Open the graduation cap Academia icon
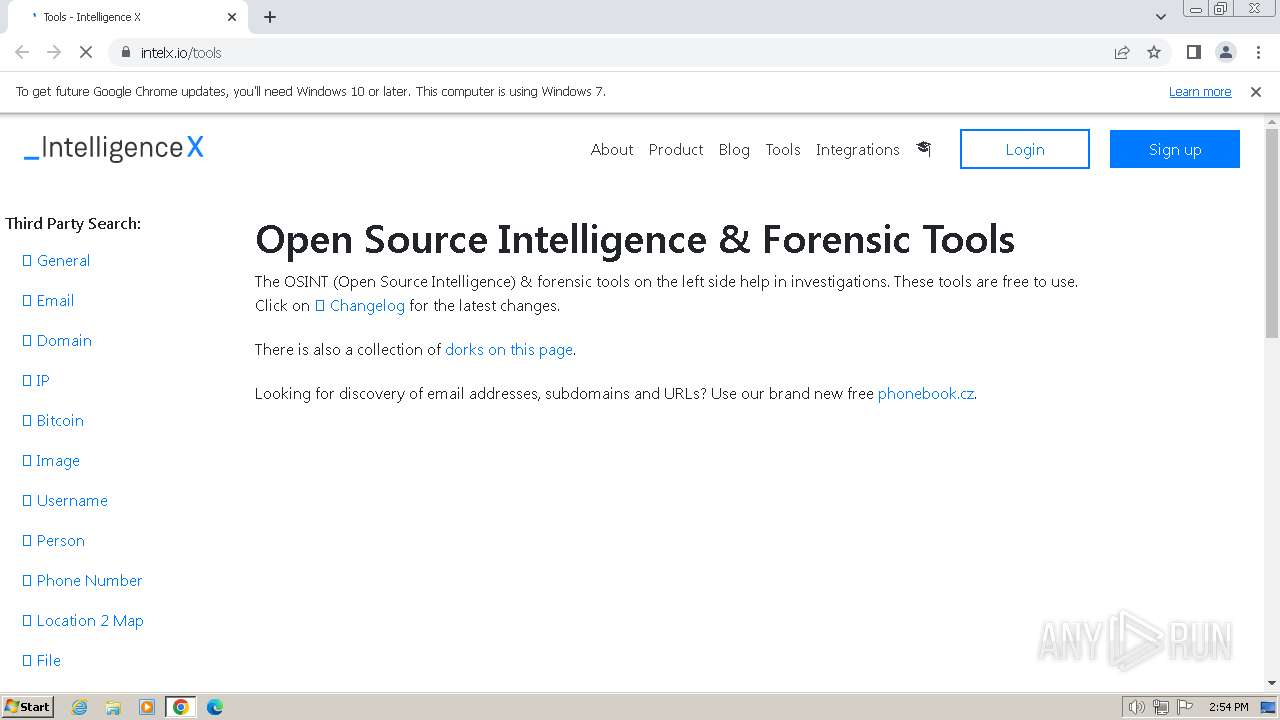Screen dimensions: 1280x720 point(923,149)
